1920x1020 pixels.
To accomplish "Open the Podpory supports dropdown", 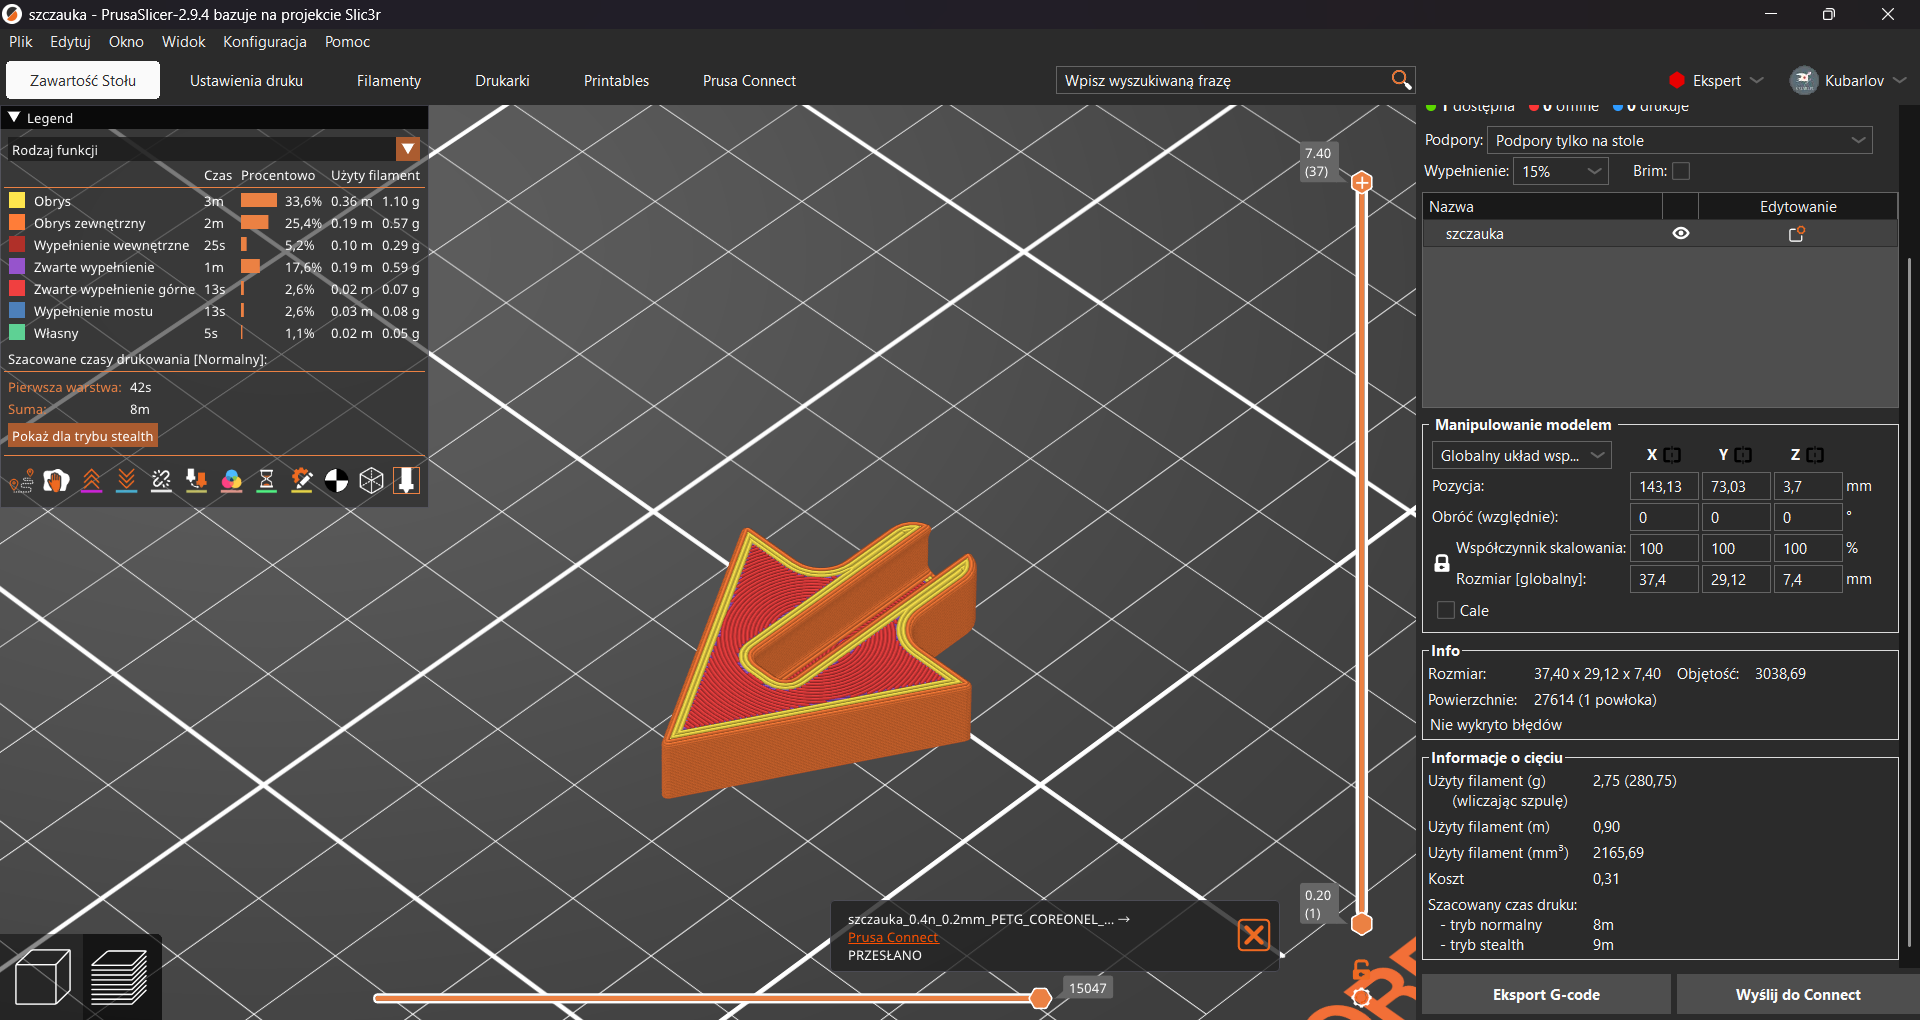I will 1680,140.
